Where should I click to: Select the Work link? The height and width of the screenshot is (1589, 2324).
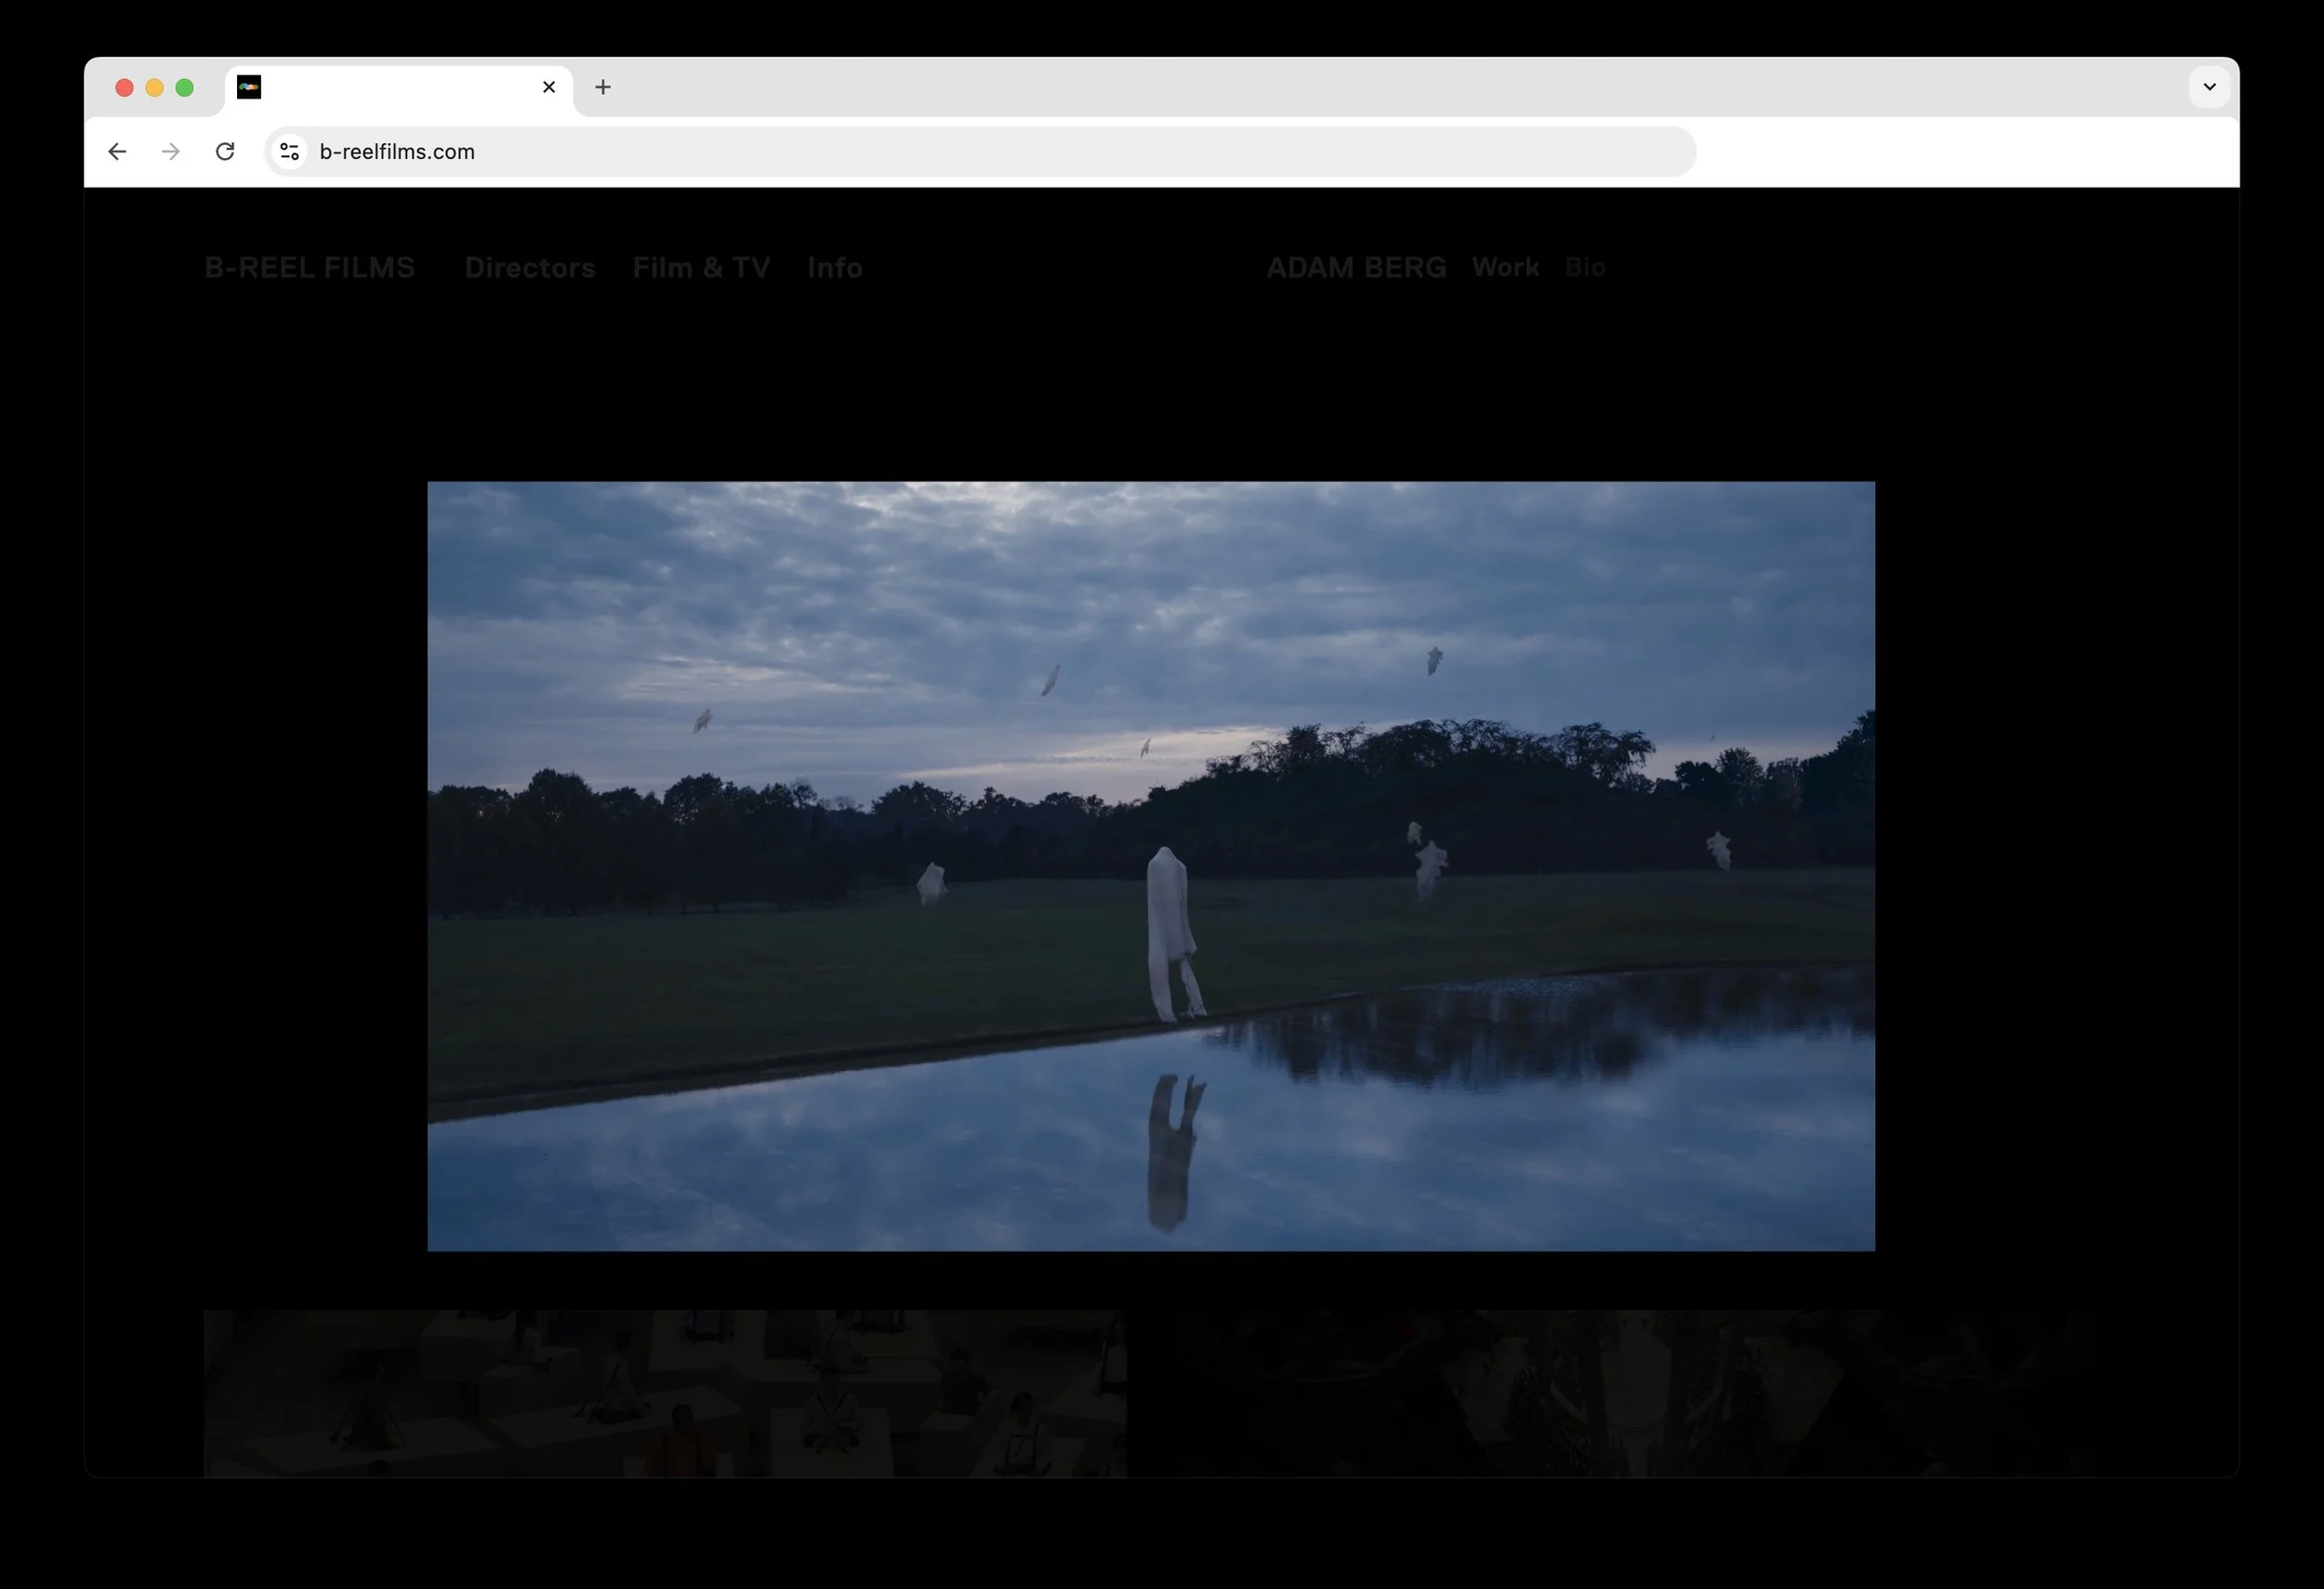point(1505,267)
